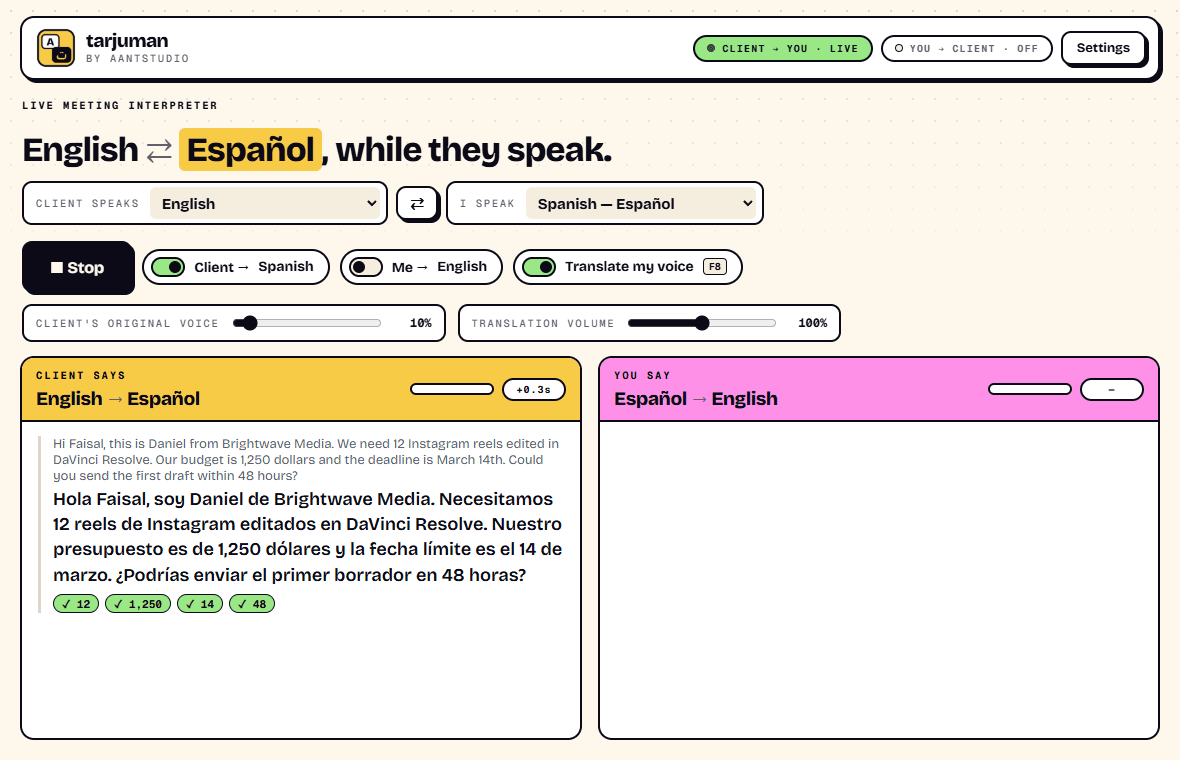1180x760 pixels.
Task: Open the I Speak Spanish dropdown
Action: coord(640,204)
